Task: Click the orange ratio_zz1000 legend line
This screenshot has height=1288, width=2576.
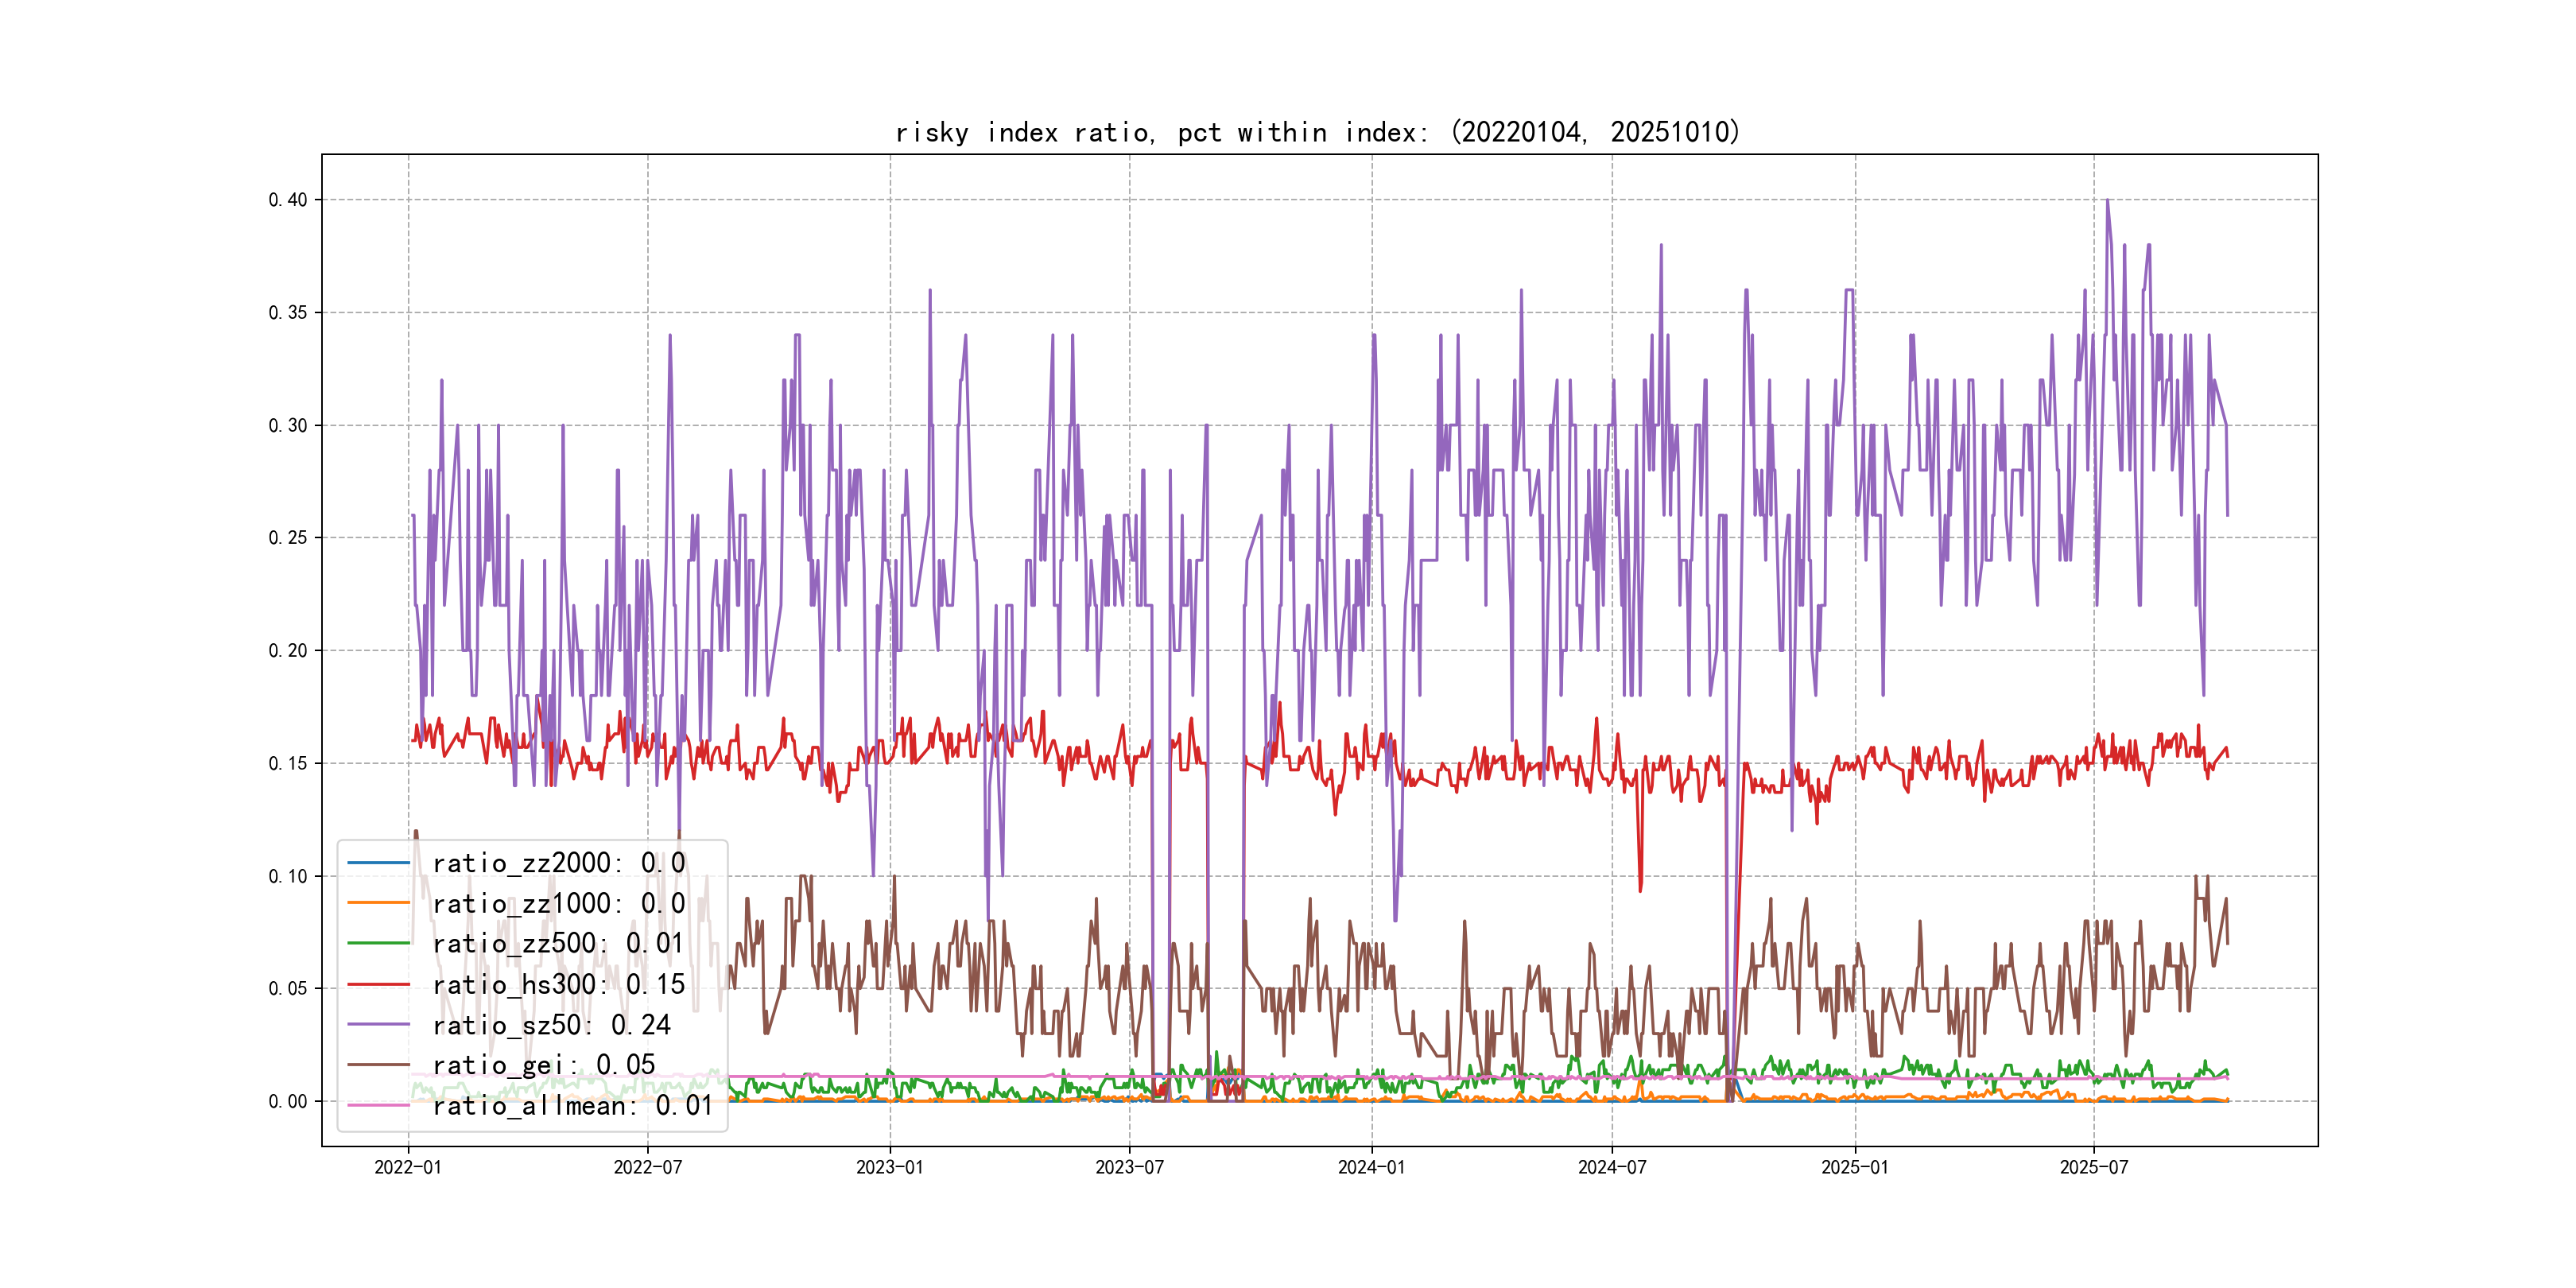Action: click(x=378, y=903)
